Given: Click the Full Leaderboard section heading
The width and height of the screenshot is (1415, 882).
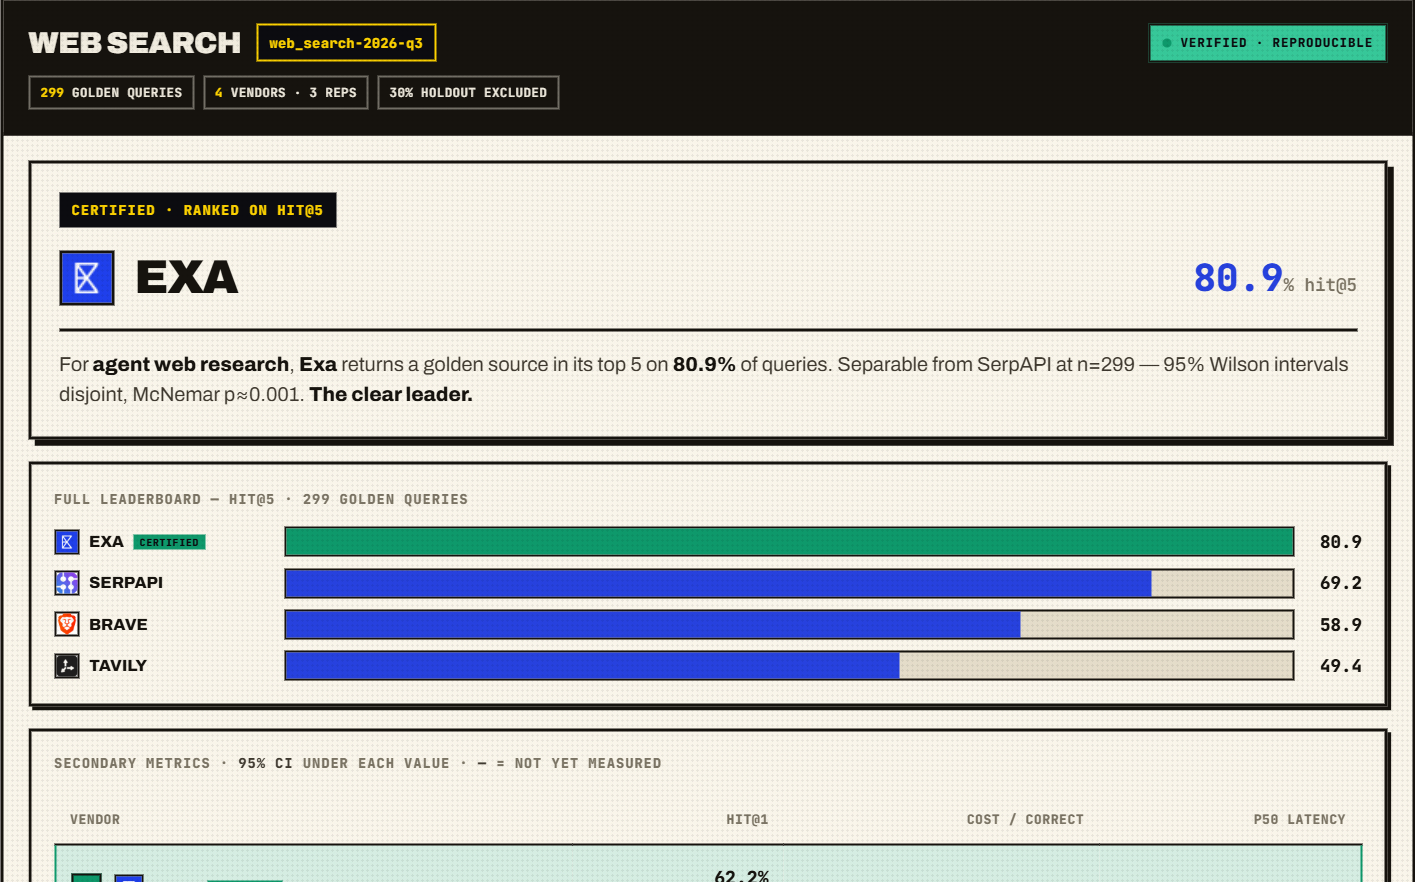Looking at the screenshot, I should [x=261, y=499].
